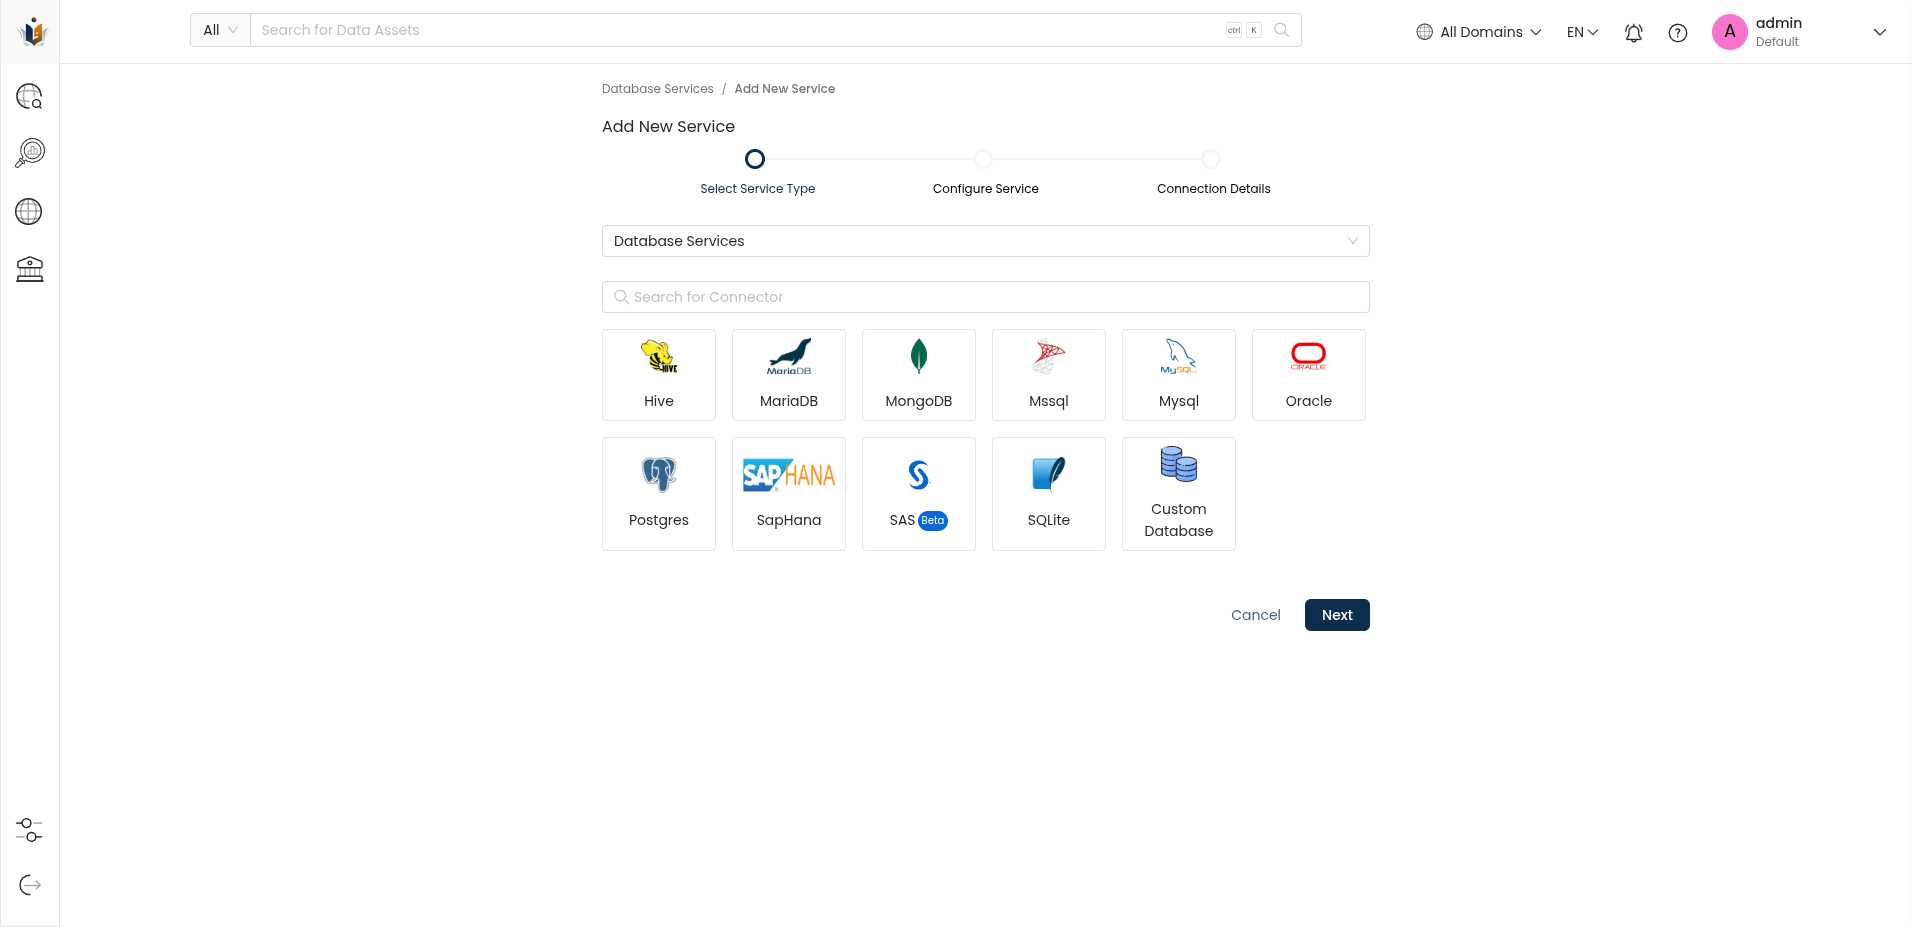The width and height of the screenshot is (1912, 927).
Task: Focus the Search for Data Assets field
Action: (740, 30)
